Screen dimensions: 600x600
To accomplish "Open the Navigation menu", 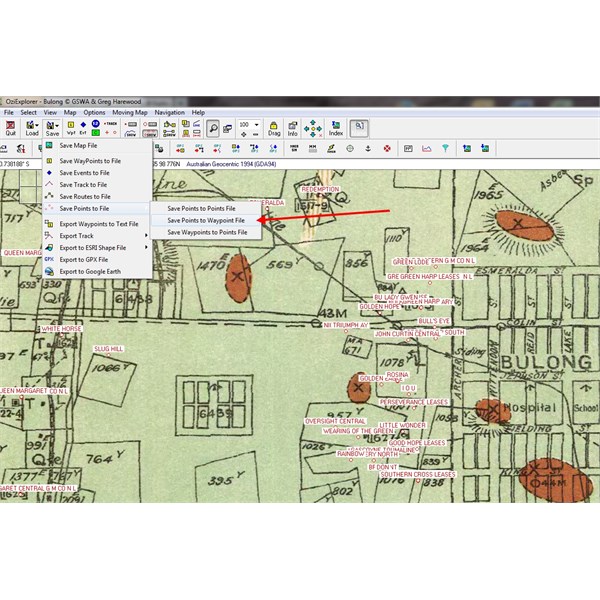I will [x=170, y=112].
